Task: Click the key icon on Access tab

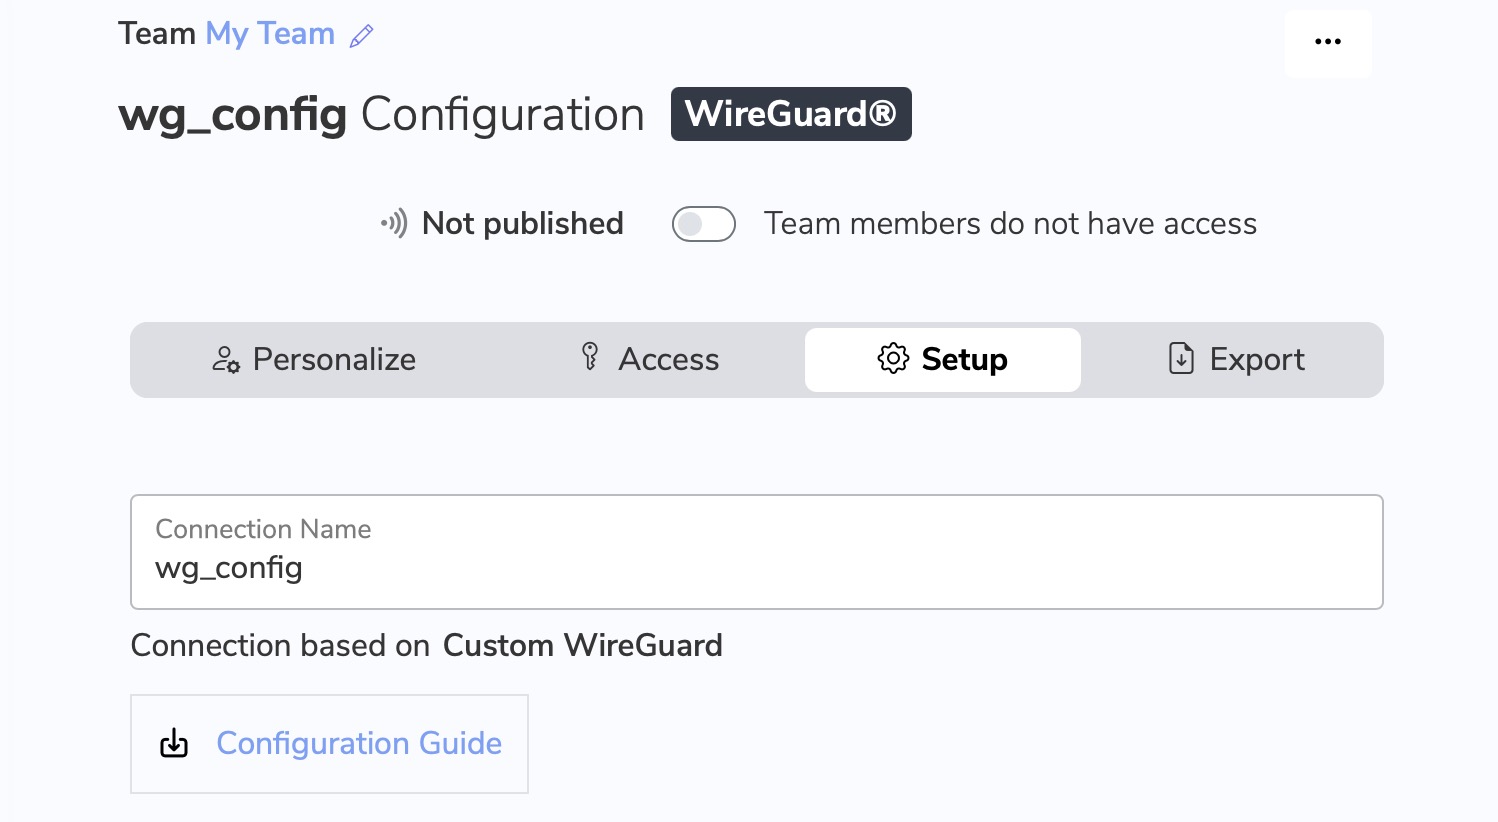Action: (590, 356)
